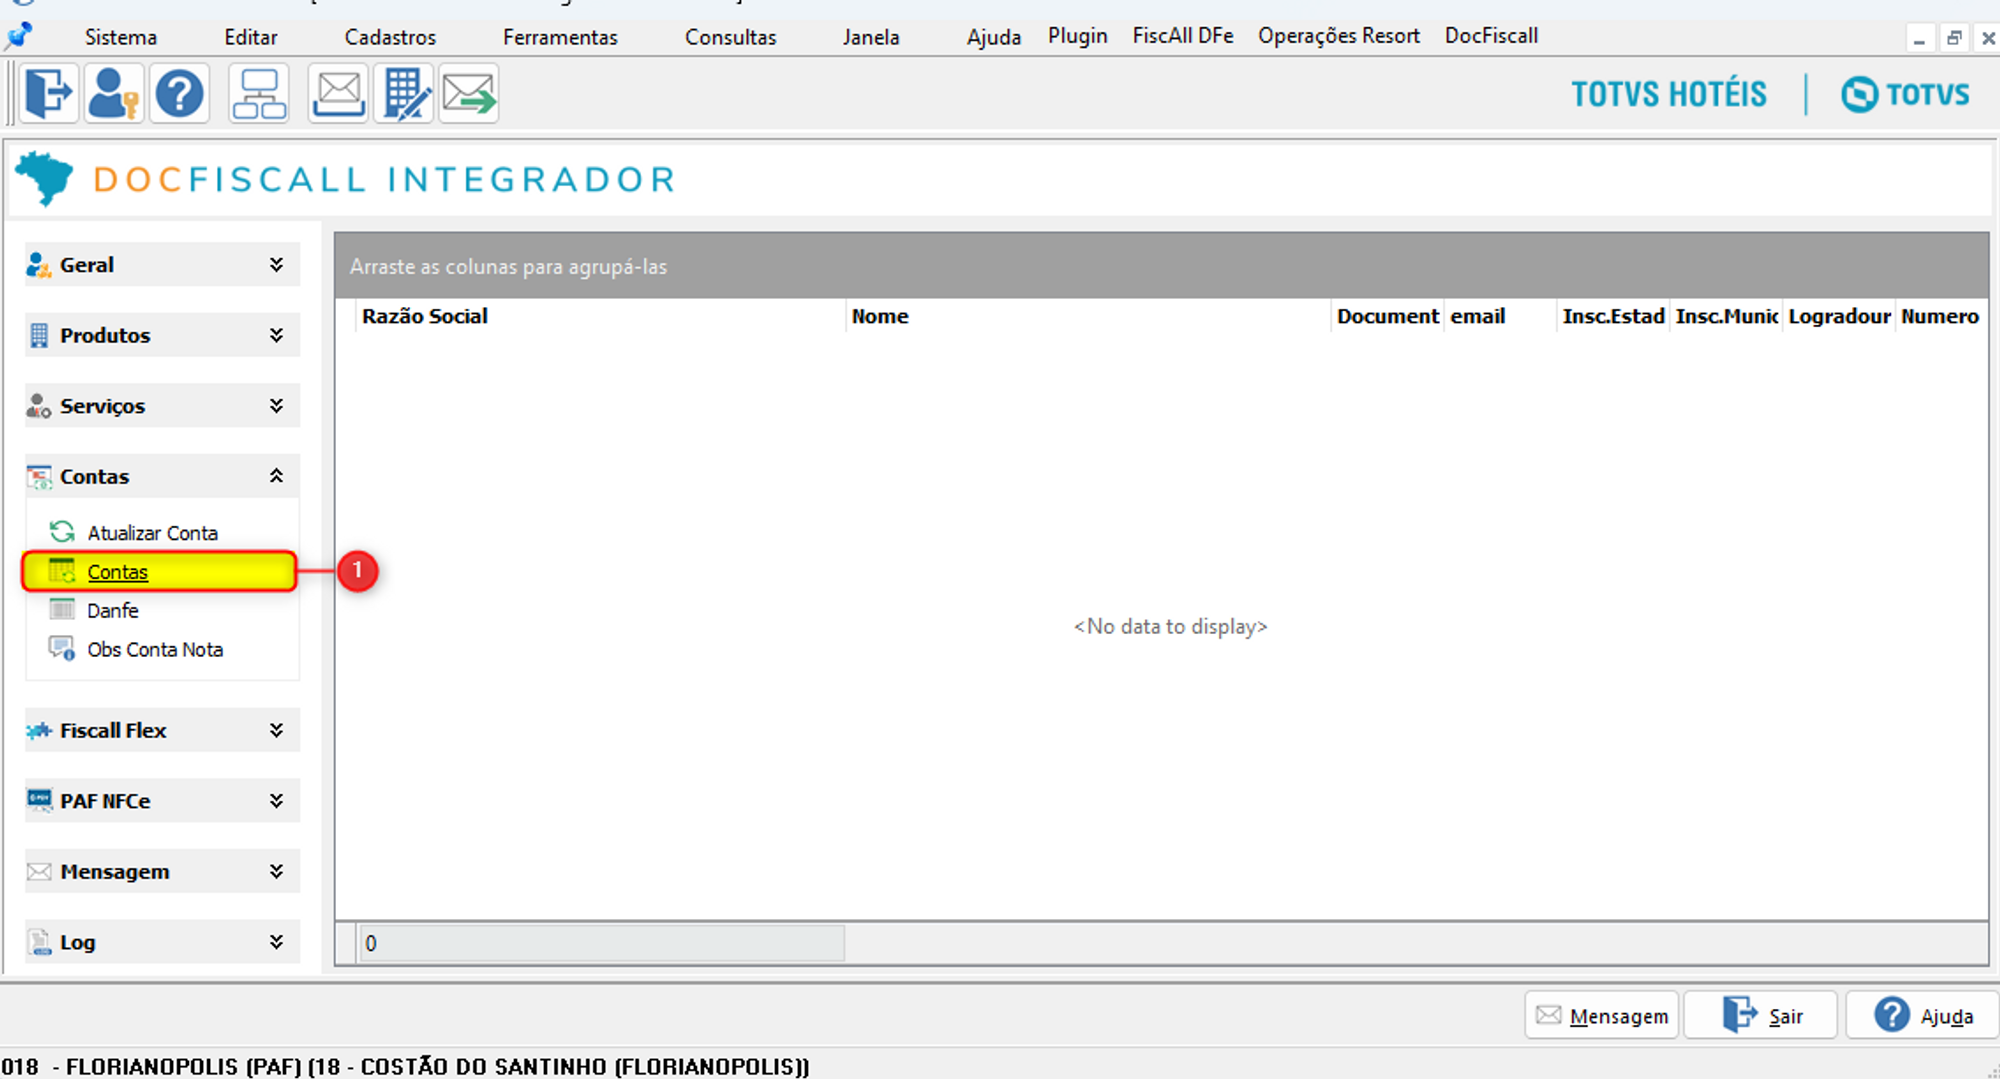Click the app logo icon in menu bar
2000x1079 pixels.
[x=18, y=36]
